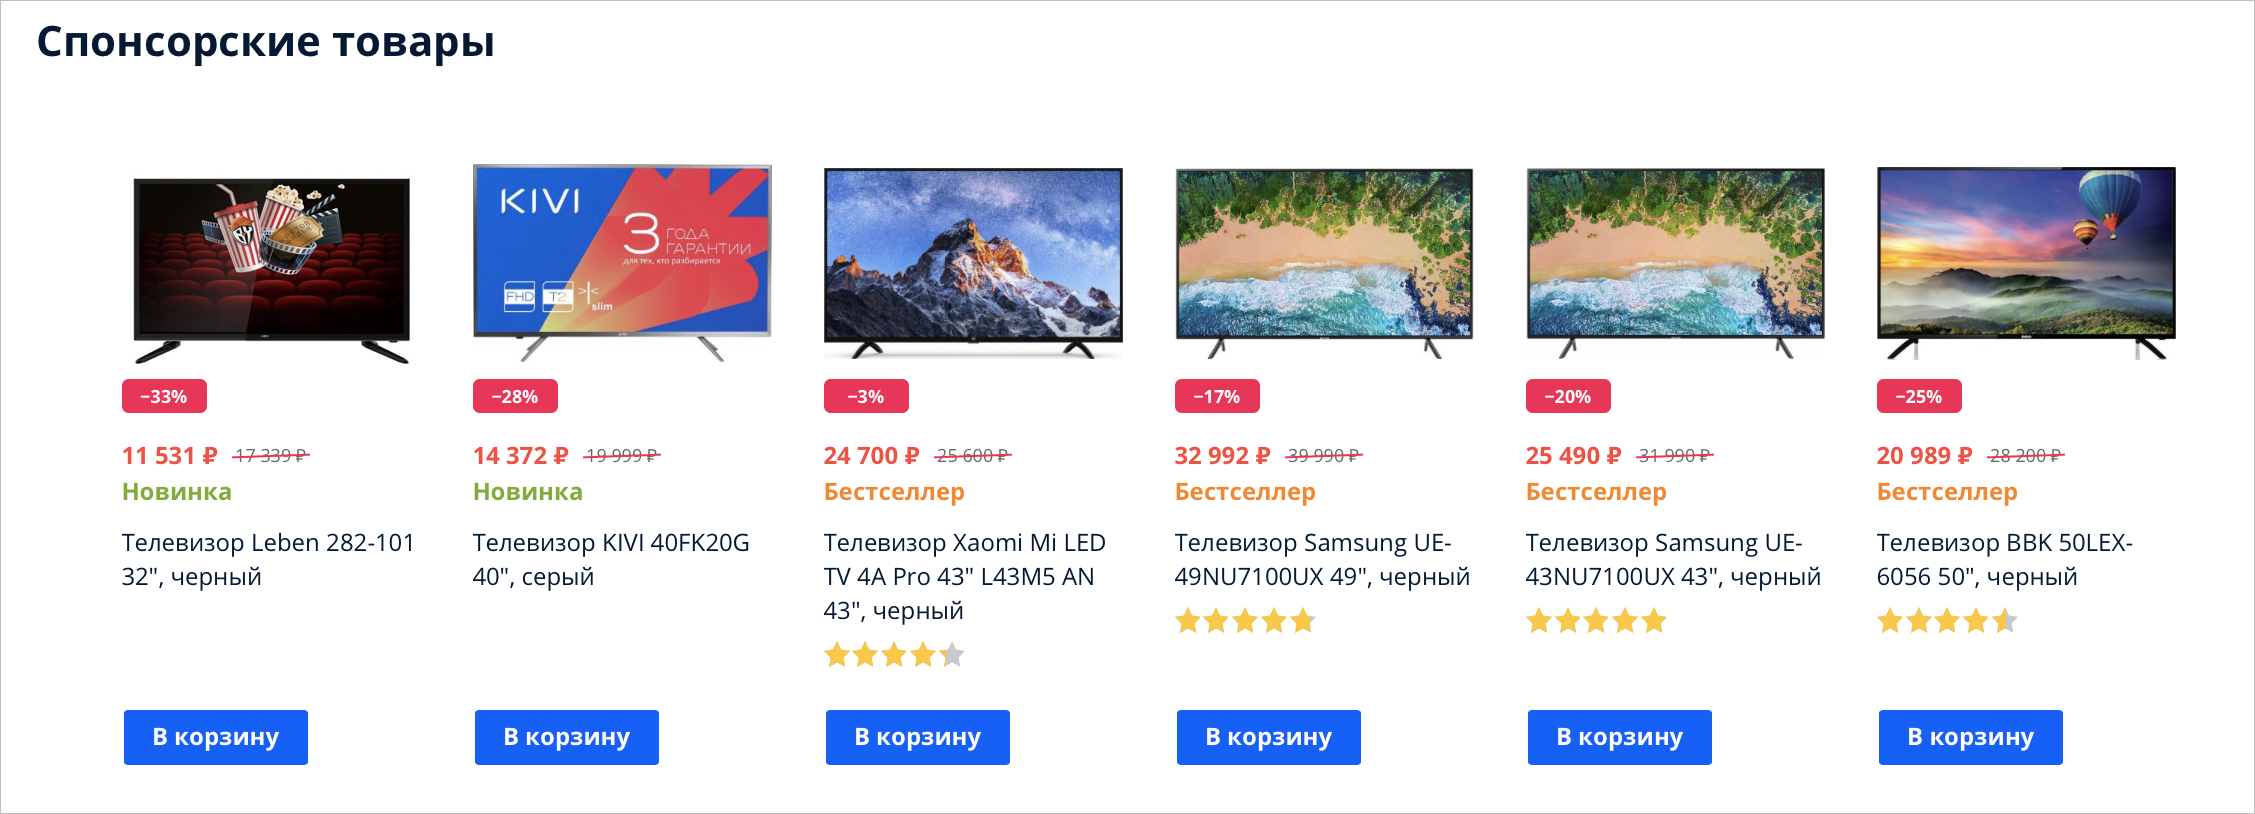Open the Samsung 43-inch TV image
2255x814 pixels.
point(1675,263)
